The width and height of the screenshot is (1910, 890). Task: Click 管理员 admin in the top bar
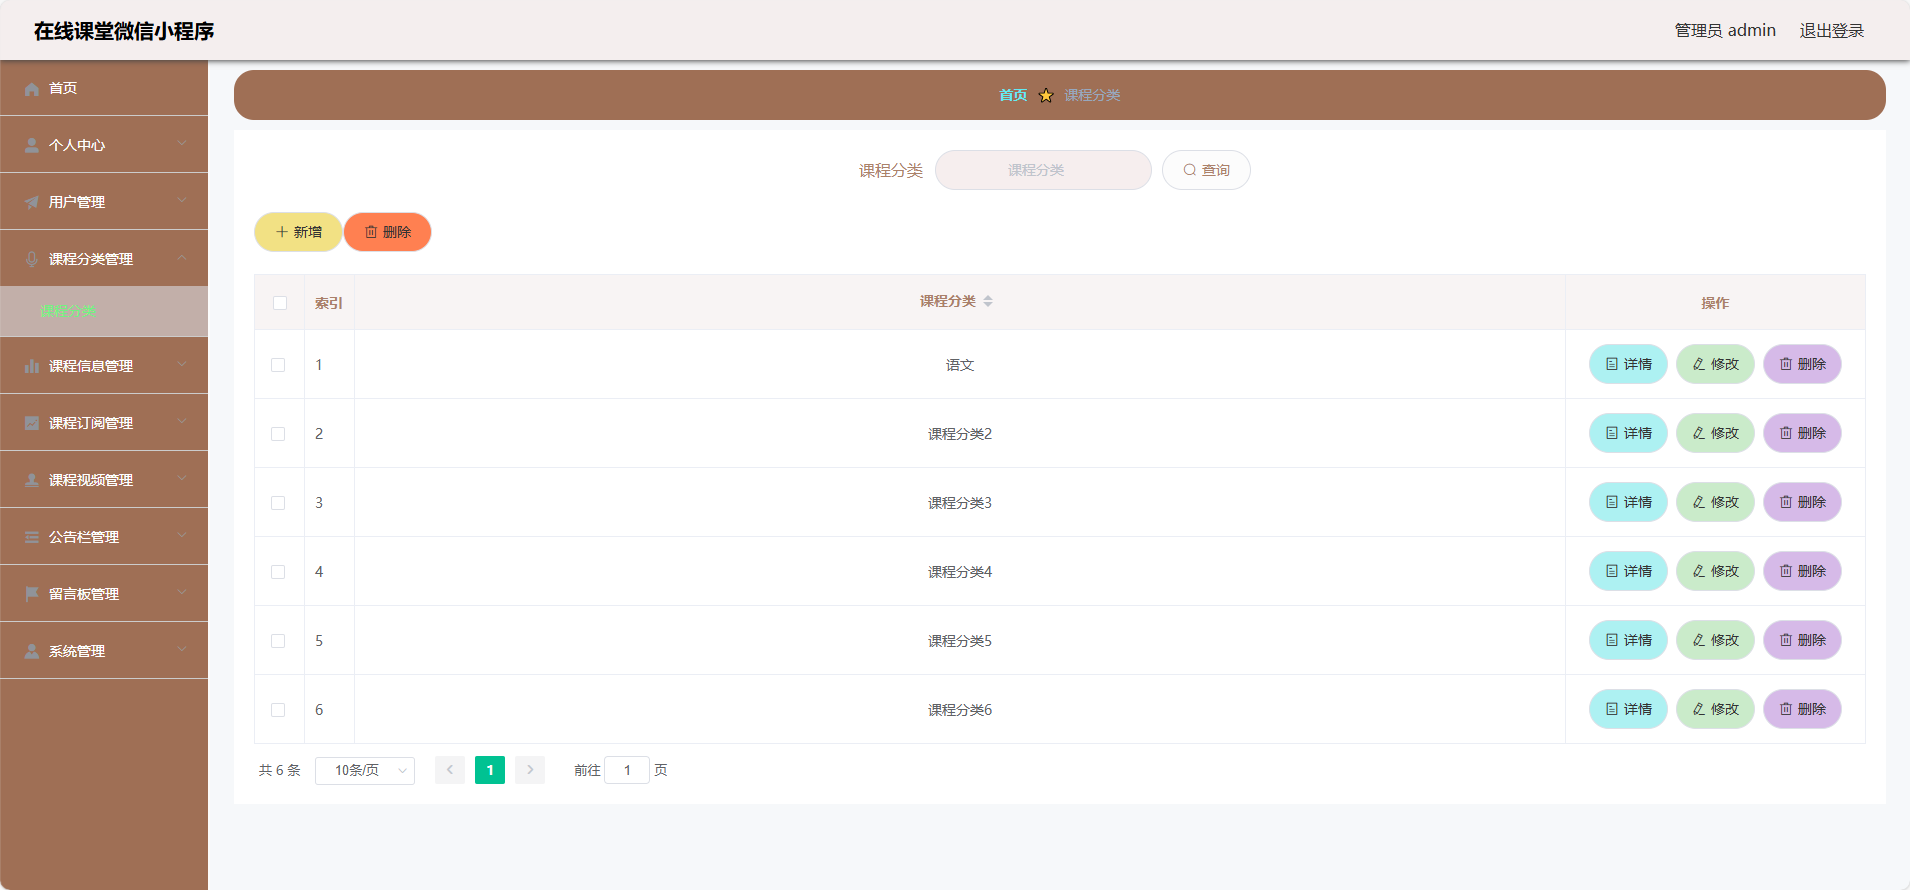click(x=1725, y=31)
